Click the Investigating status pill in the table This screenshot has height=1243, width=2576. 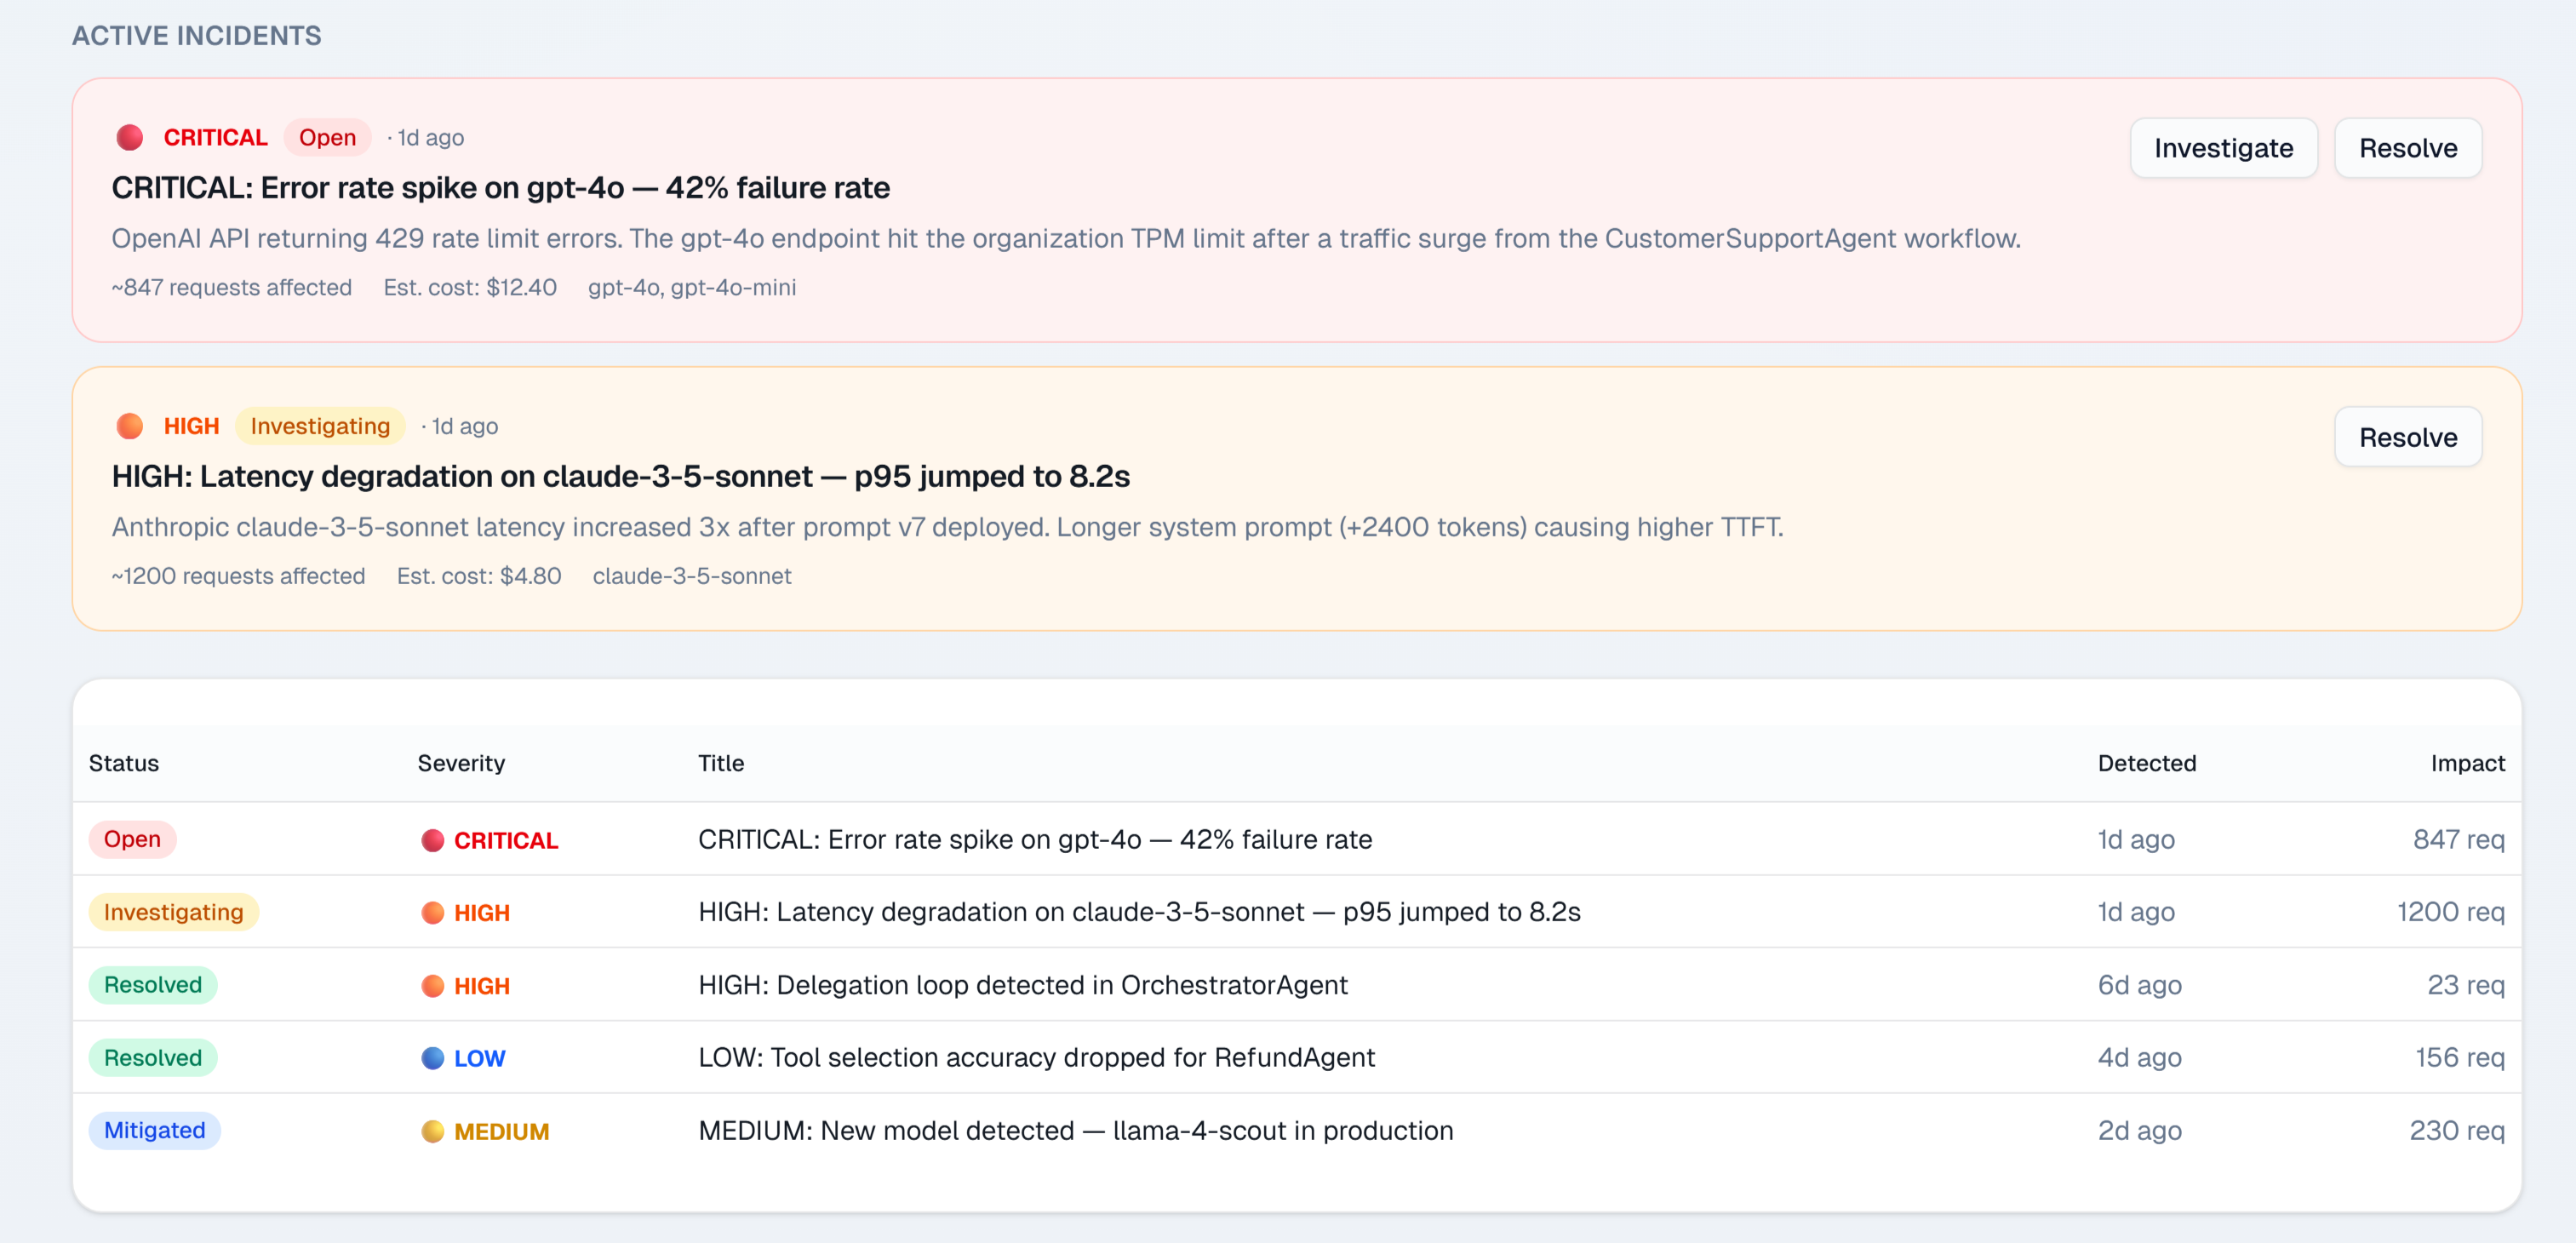(173, 911)
